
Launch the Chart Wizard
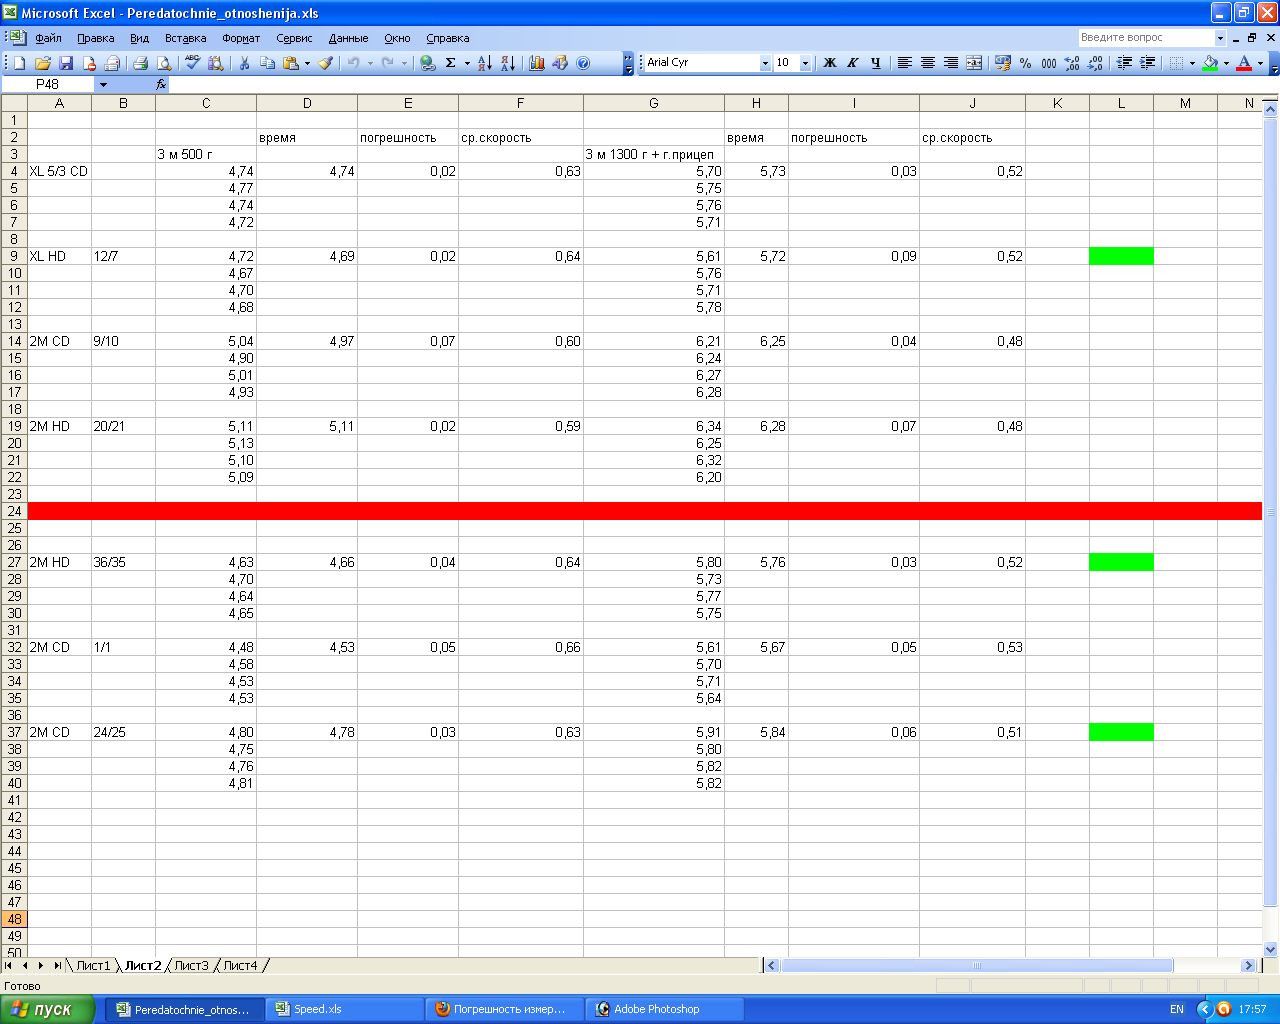coord(537,63)
